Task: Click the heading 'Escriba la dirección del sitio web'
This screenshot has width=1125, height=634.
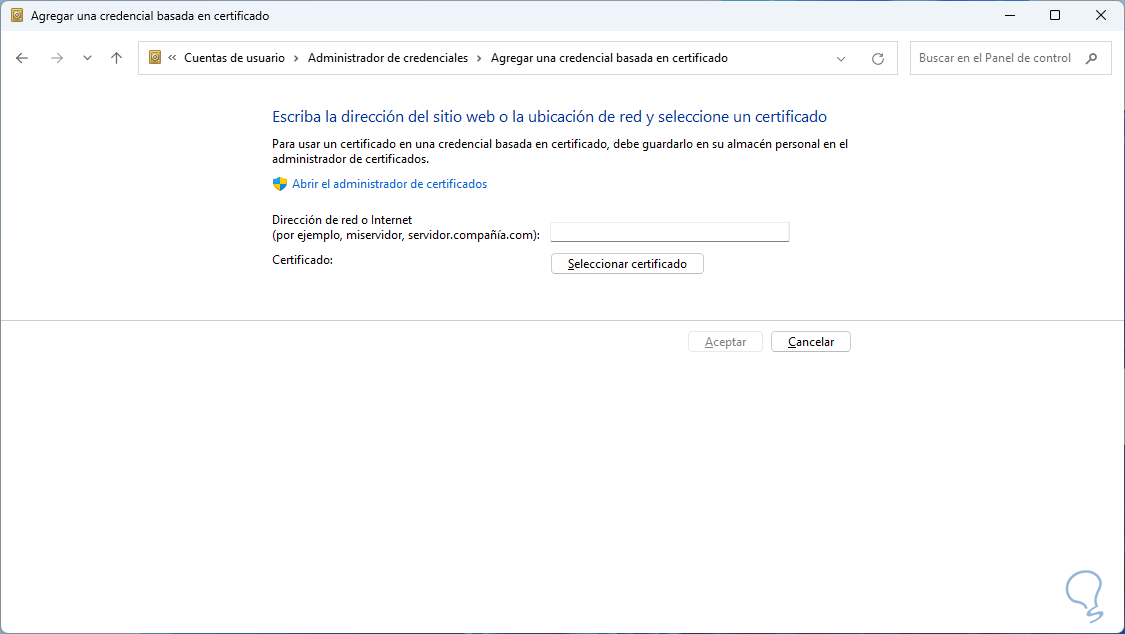Action: tap(550, 117)
